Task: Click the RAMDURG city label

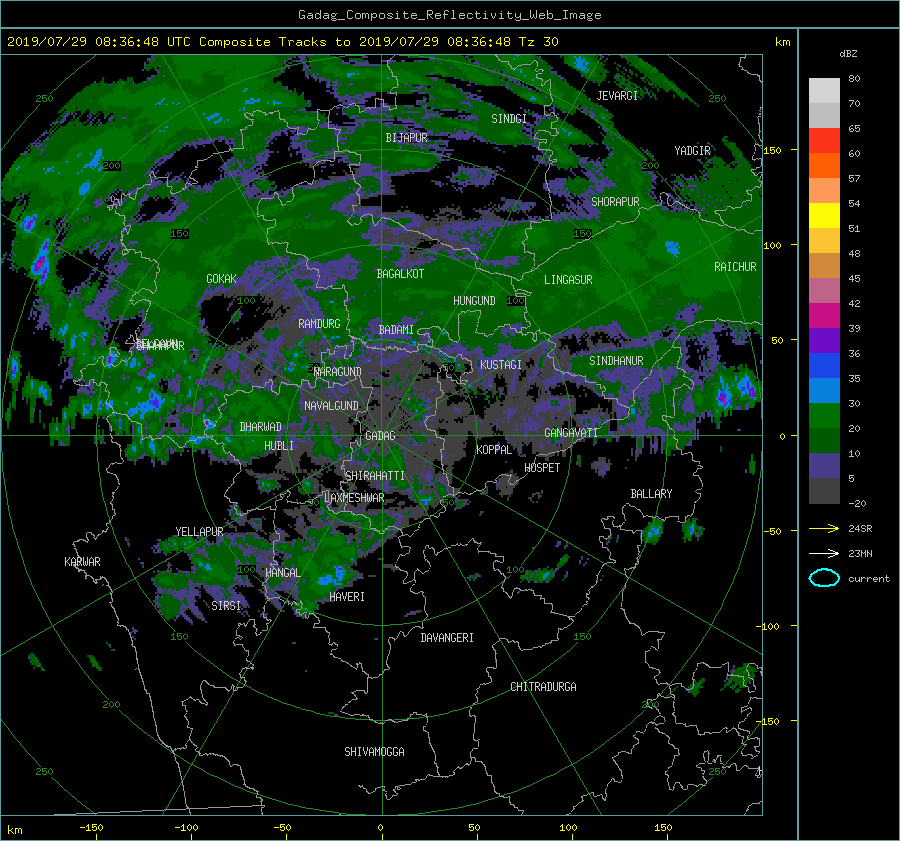Action: (319, 324)
